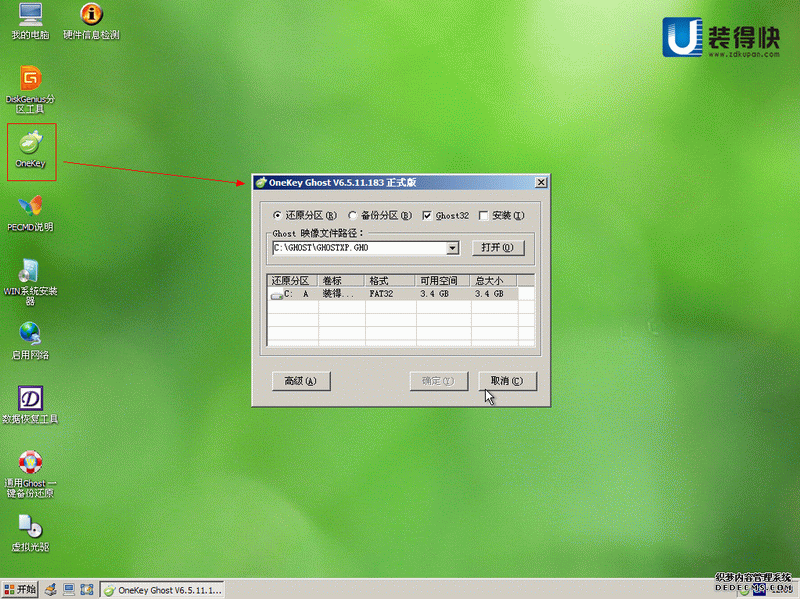Screen dimensions: 800x599
Task: Select the C: drive icon in partition list
Action: coord(277,295)
